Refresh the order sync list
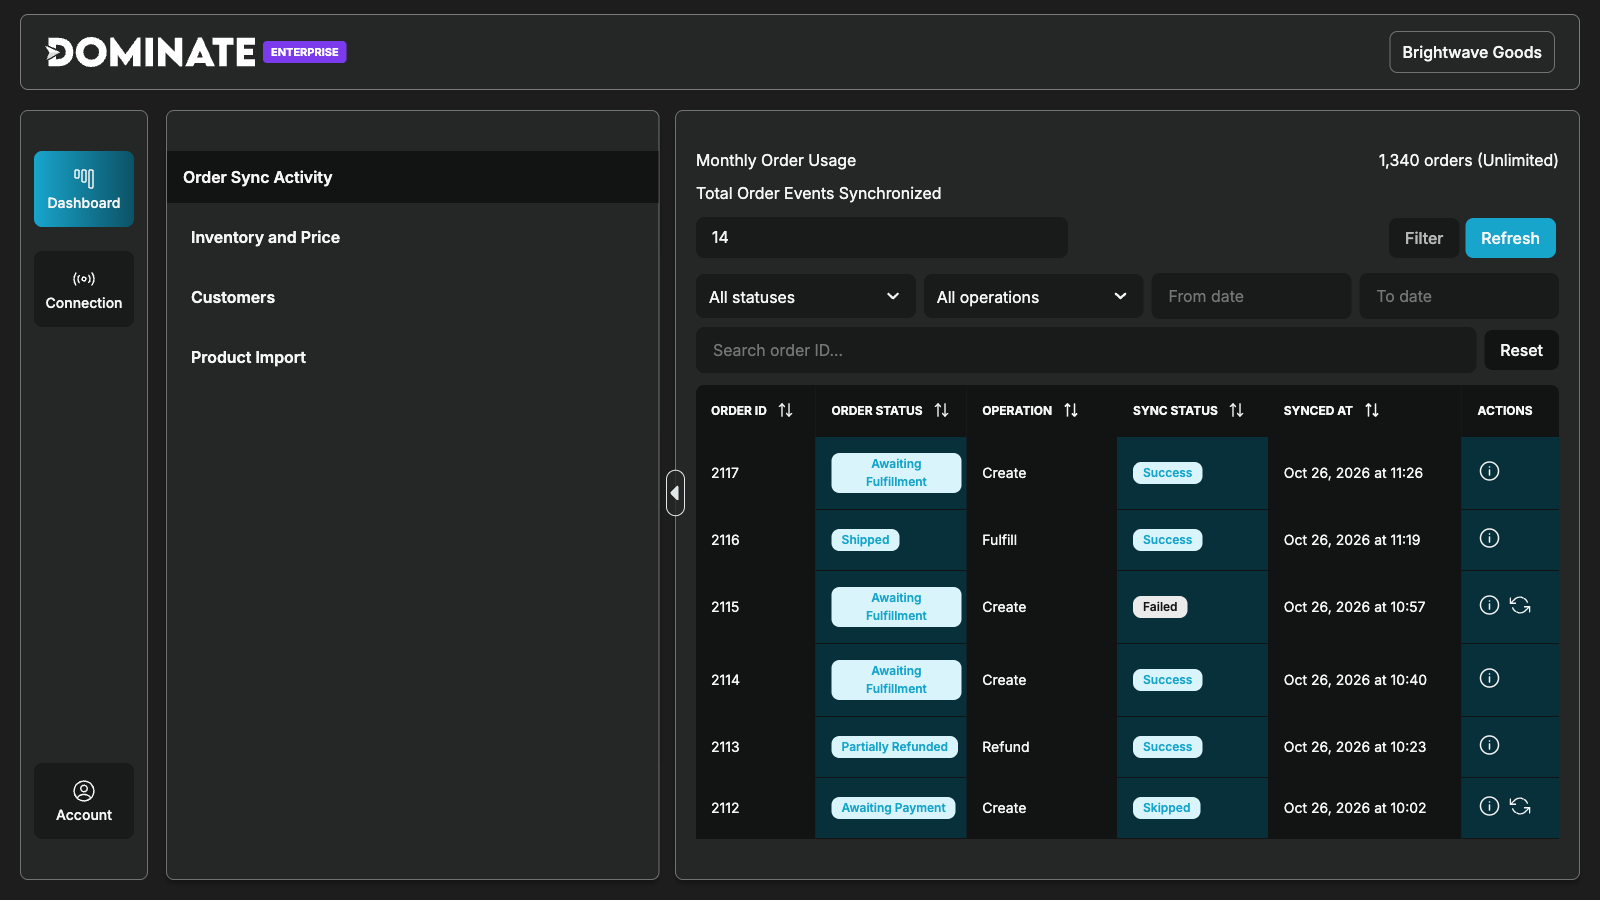This screenshot has height=900, width=1600. click(1510, 238)
